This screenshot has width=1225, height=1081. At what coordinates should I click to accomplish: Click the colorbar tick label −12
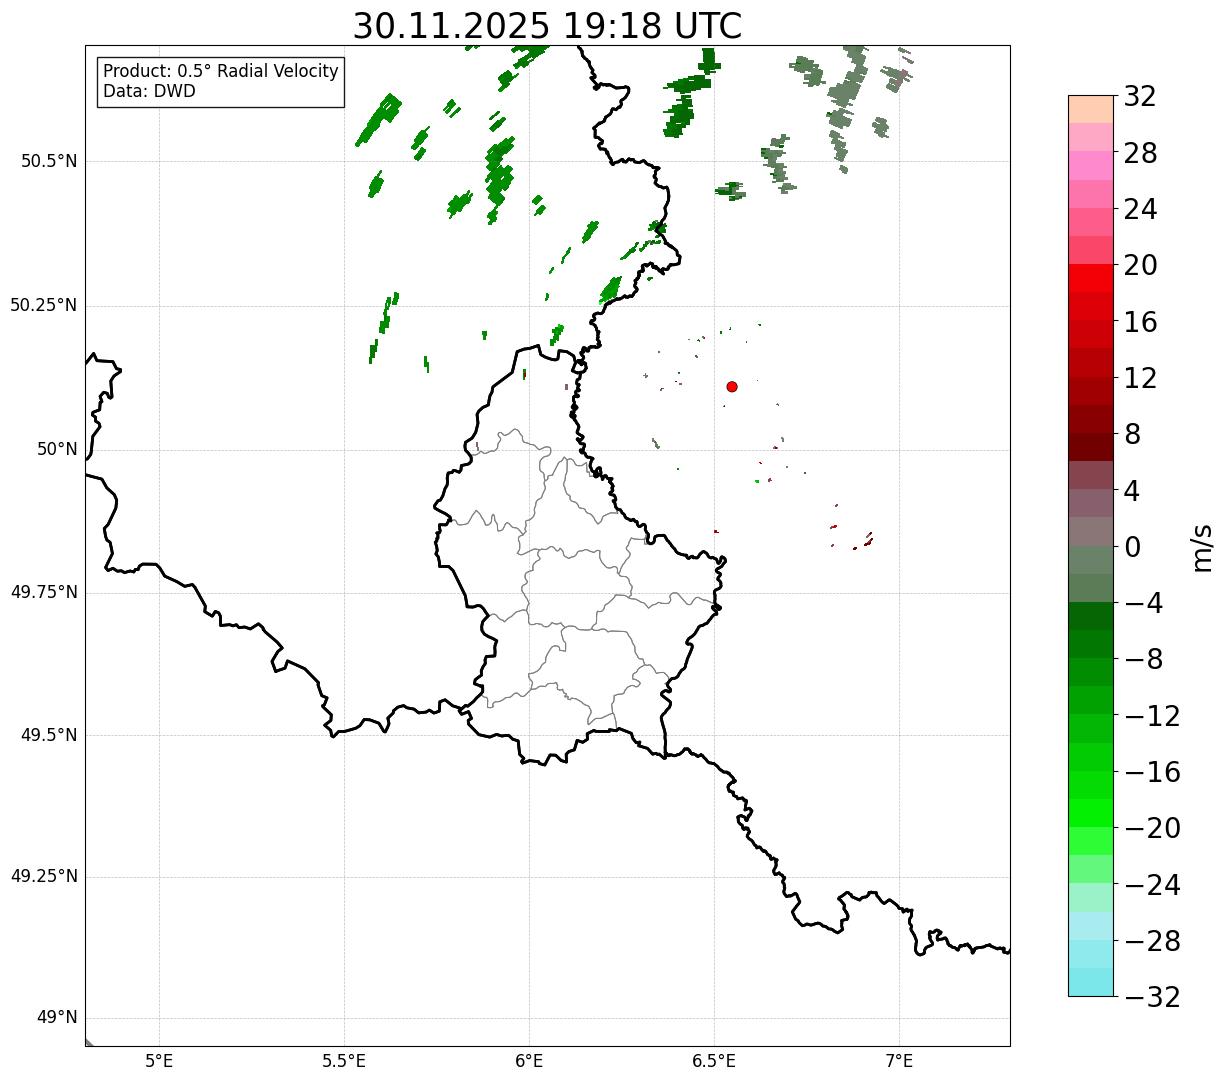pos(1152,716)
